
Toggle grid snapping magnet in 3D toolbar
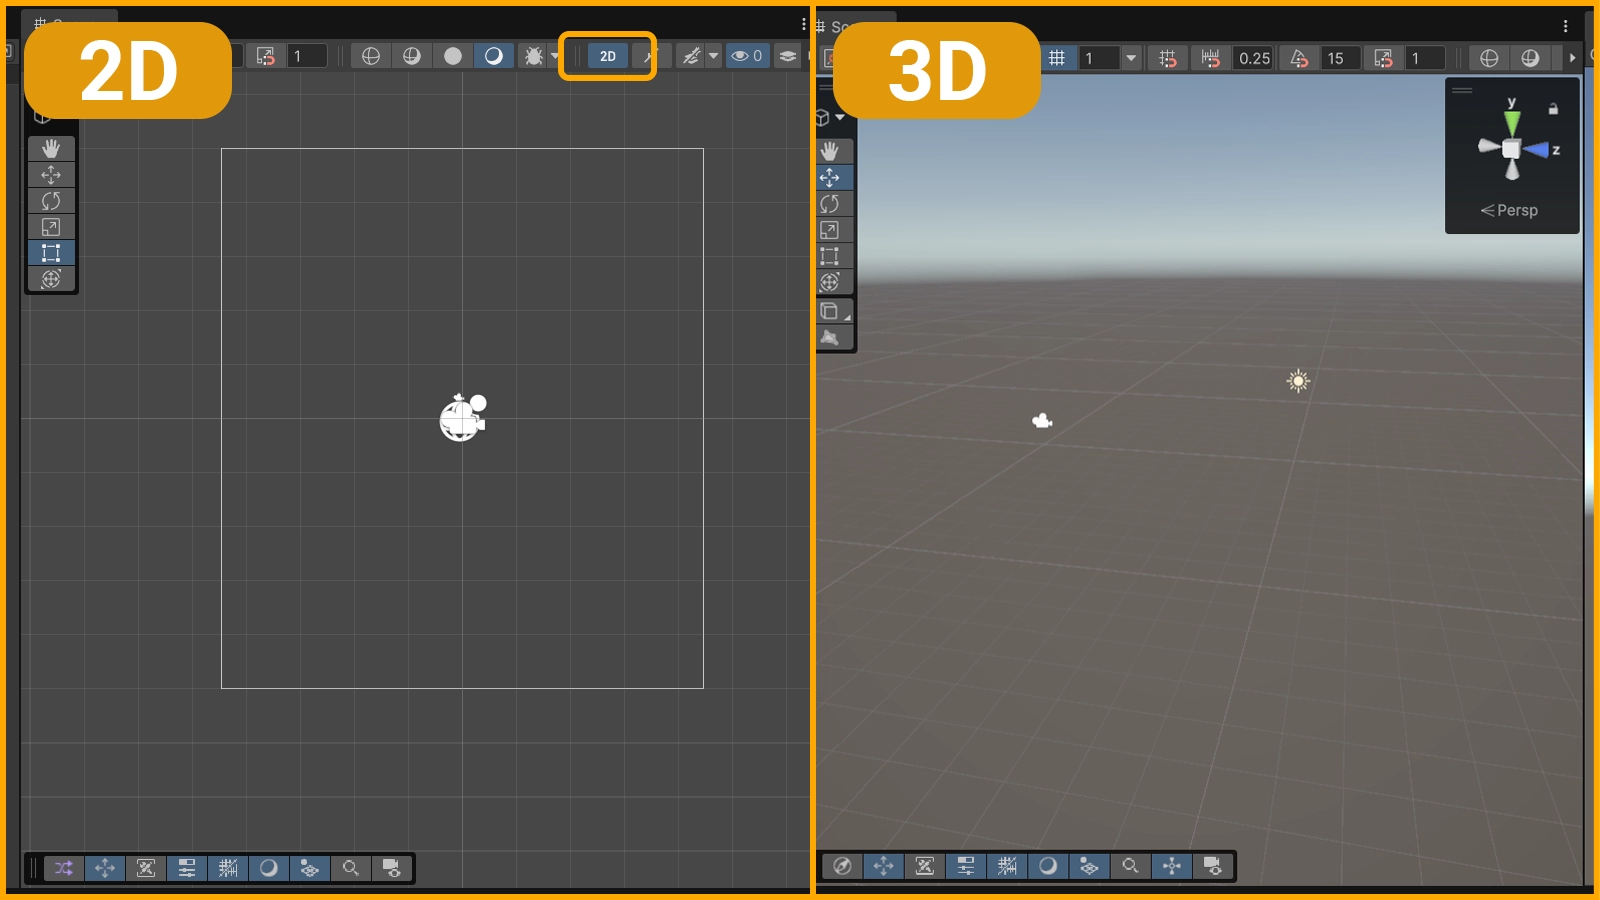pos(1168,58)
